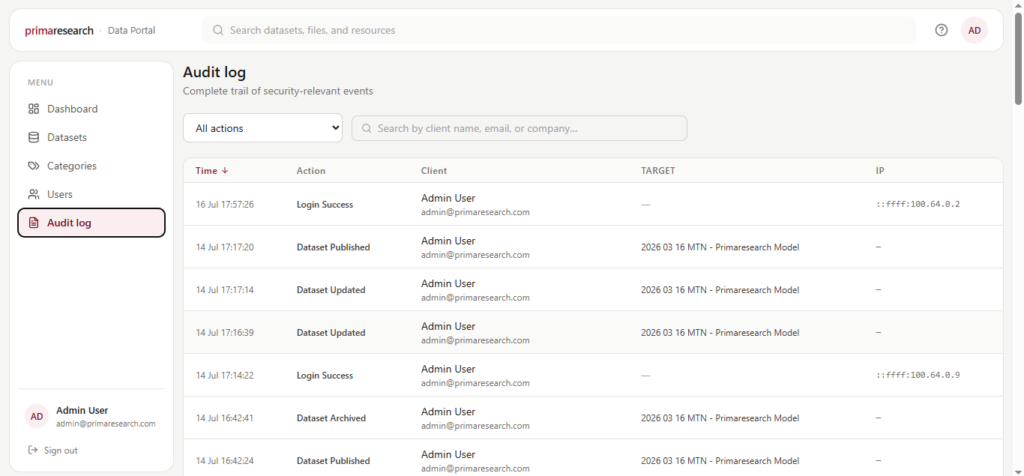The height and width of the screenshot is (476, 1024).
Task: Click the TARGET column header
Action: 658,170
